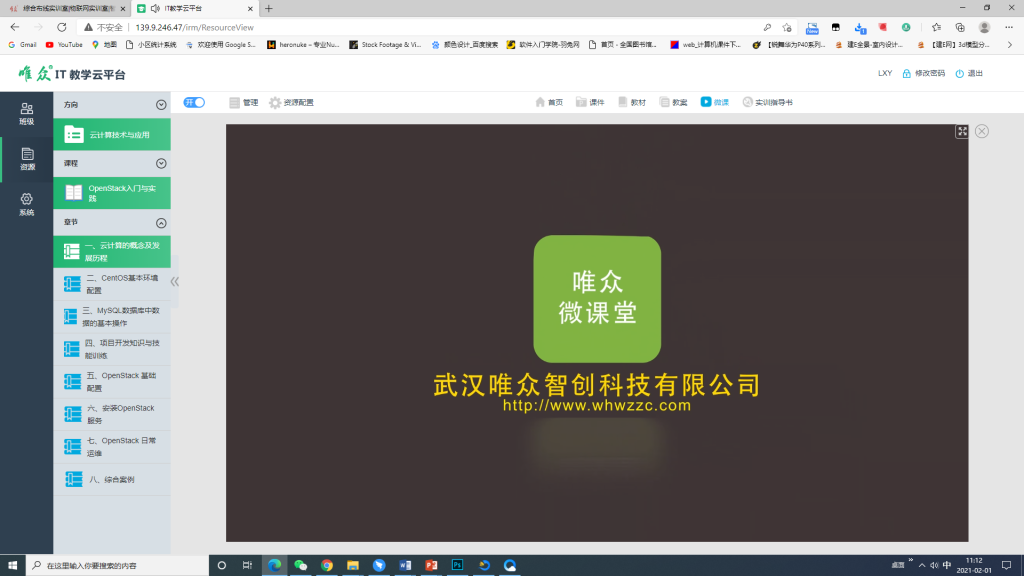This screenshot has width=1024, height=576.
Task: Open the Stock Footage bookmark
Action: (385, 45)
